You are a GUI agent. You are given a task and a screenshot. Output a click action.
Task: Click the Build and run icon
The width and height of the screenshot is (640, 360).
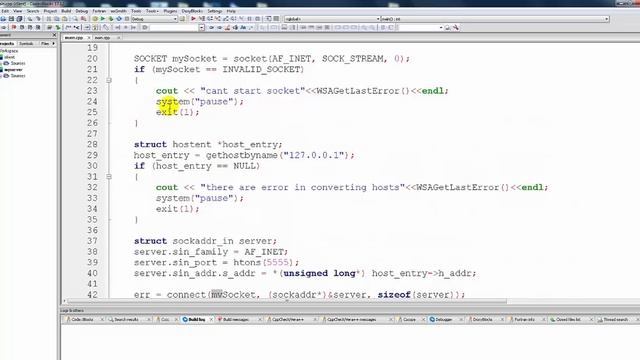(111, 19)
